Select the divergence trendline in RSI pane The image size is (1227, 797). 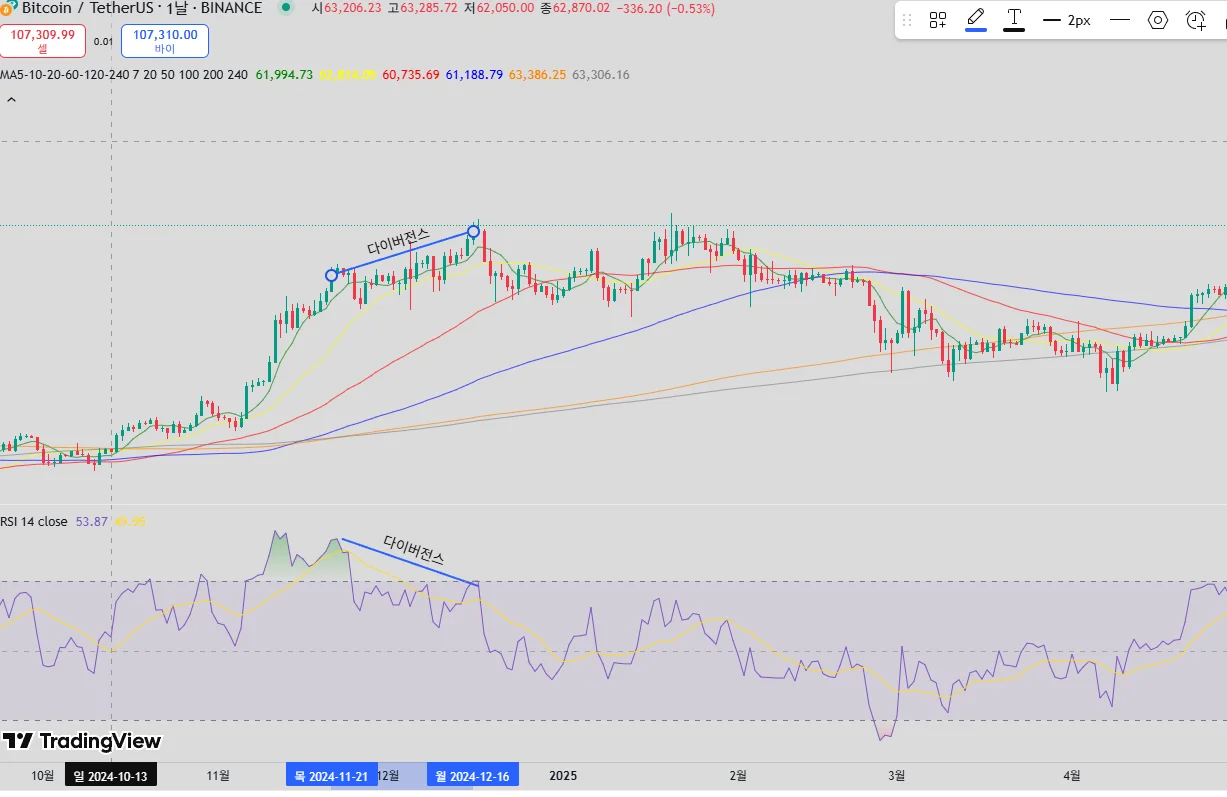click(x=410, y=562)
